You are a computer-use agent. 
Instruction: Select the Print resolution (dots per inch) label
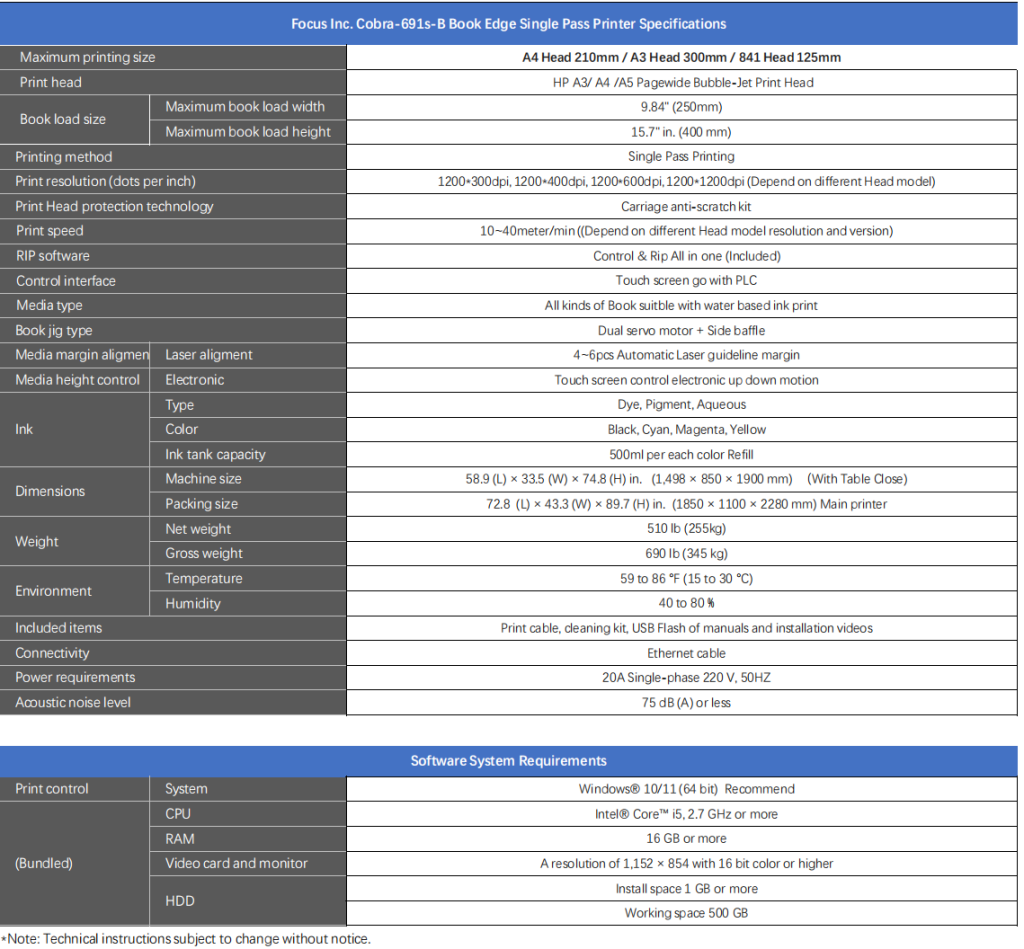pos(106,182)
